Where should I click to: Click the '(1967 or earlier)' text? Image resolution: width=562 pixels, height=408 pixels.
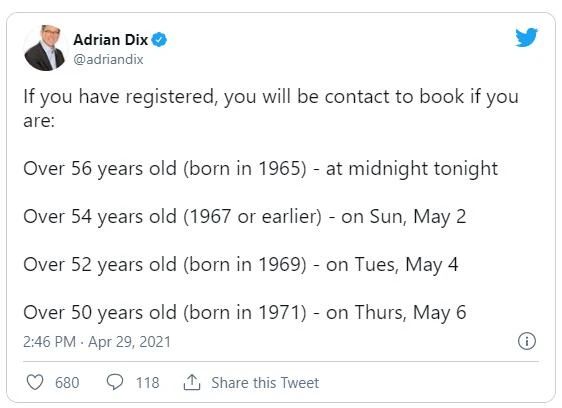point(252,217)
